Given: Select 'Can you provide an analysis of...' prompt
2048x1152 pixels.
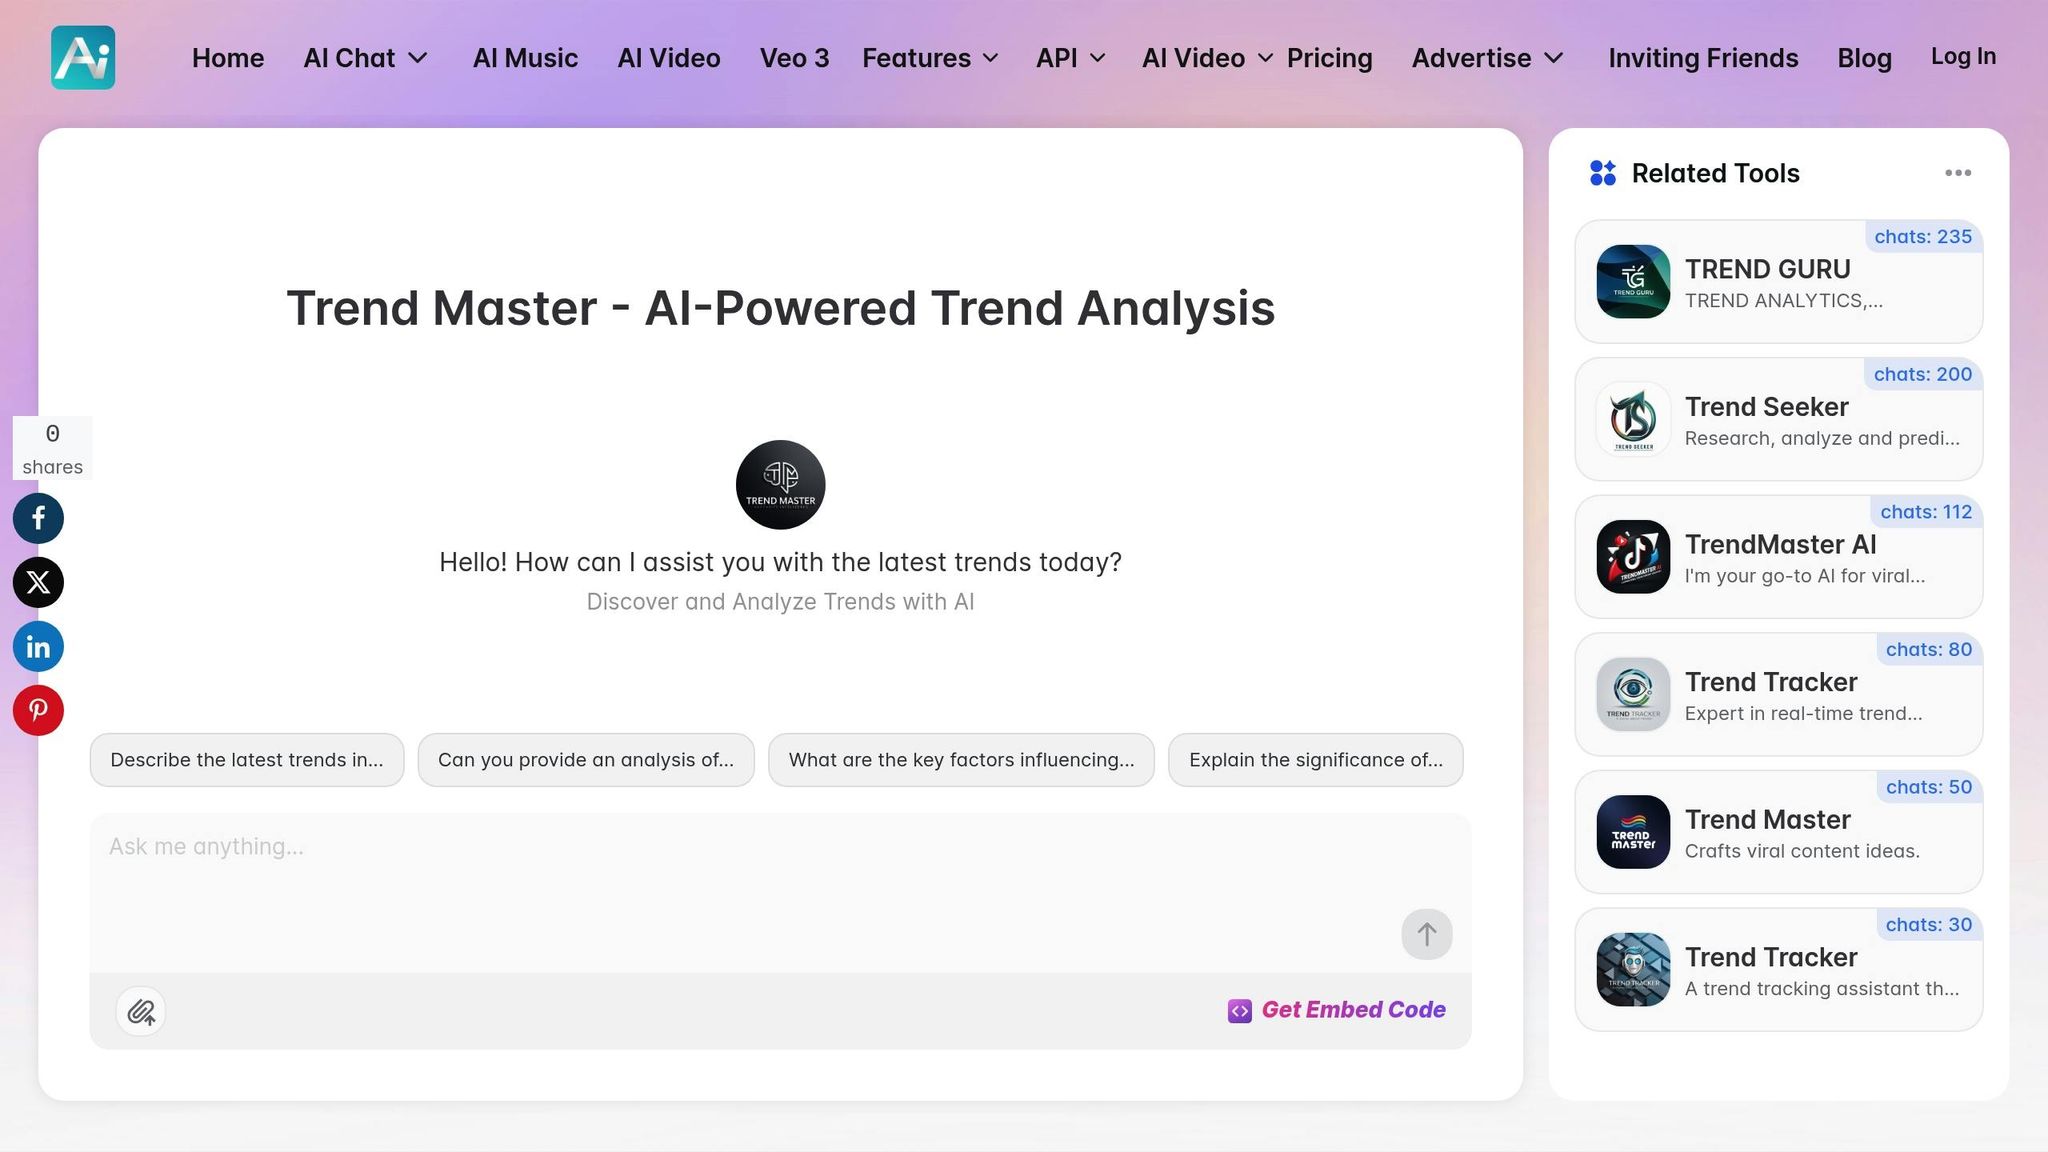Looking at the screenshot, I should click(586, 760).
